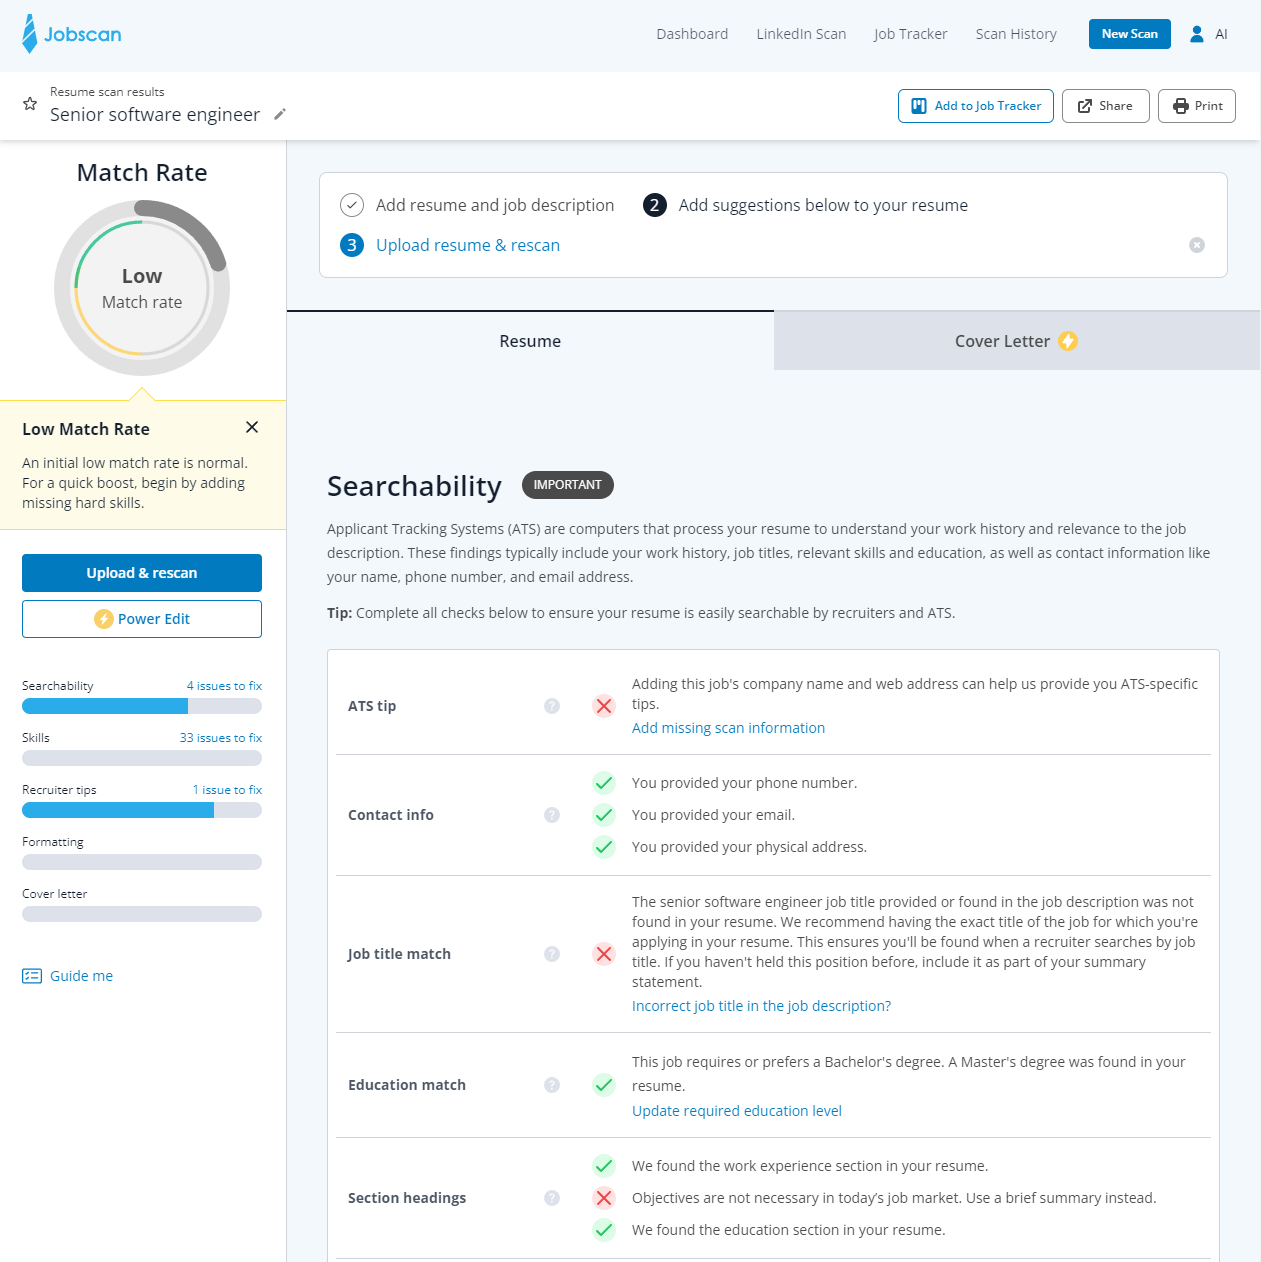Star the Senior software engineer scan

(x=30, y=104)
